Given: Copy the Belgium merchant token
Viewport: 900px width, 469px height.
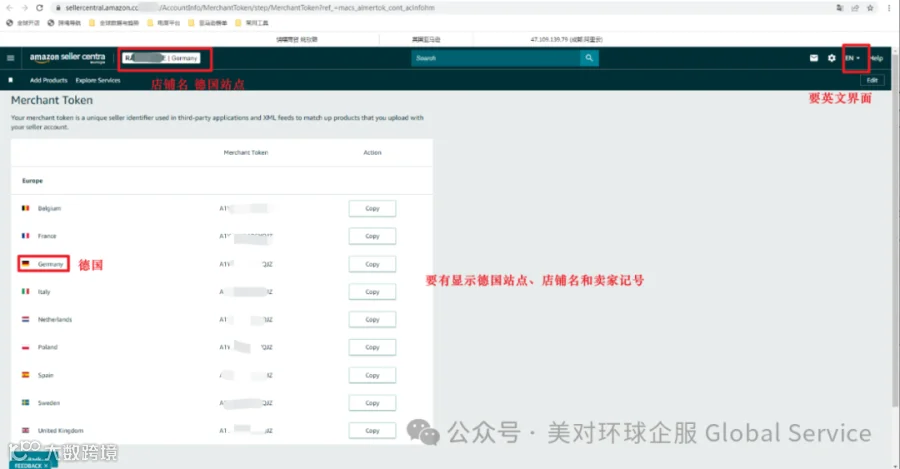Looking at the screenshot, I should 372,208.
